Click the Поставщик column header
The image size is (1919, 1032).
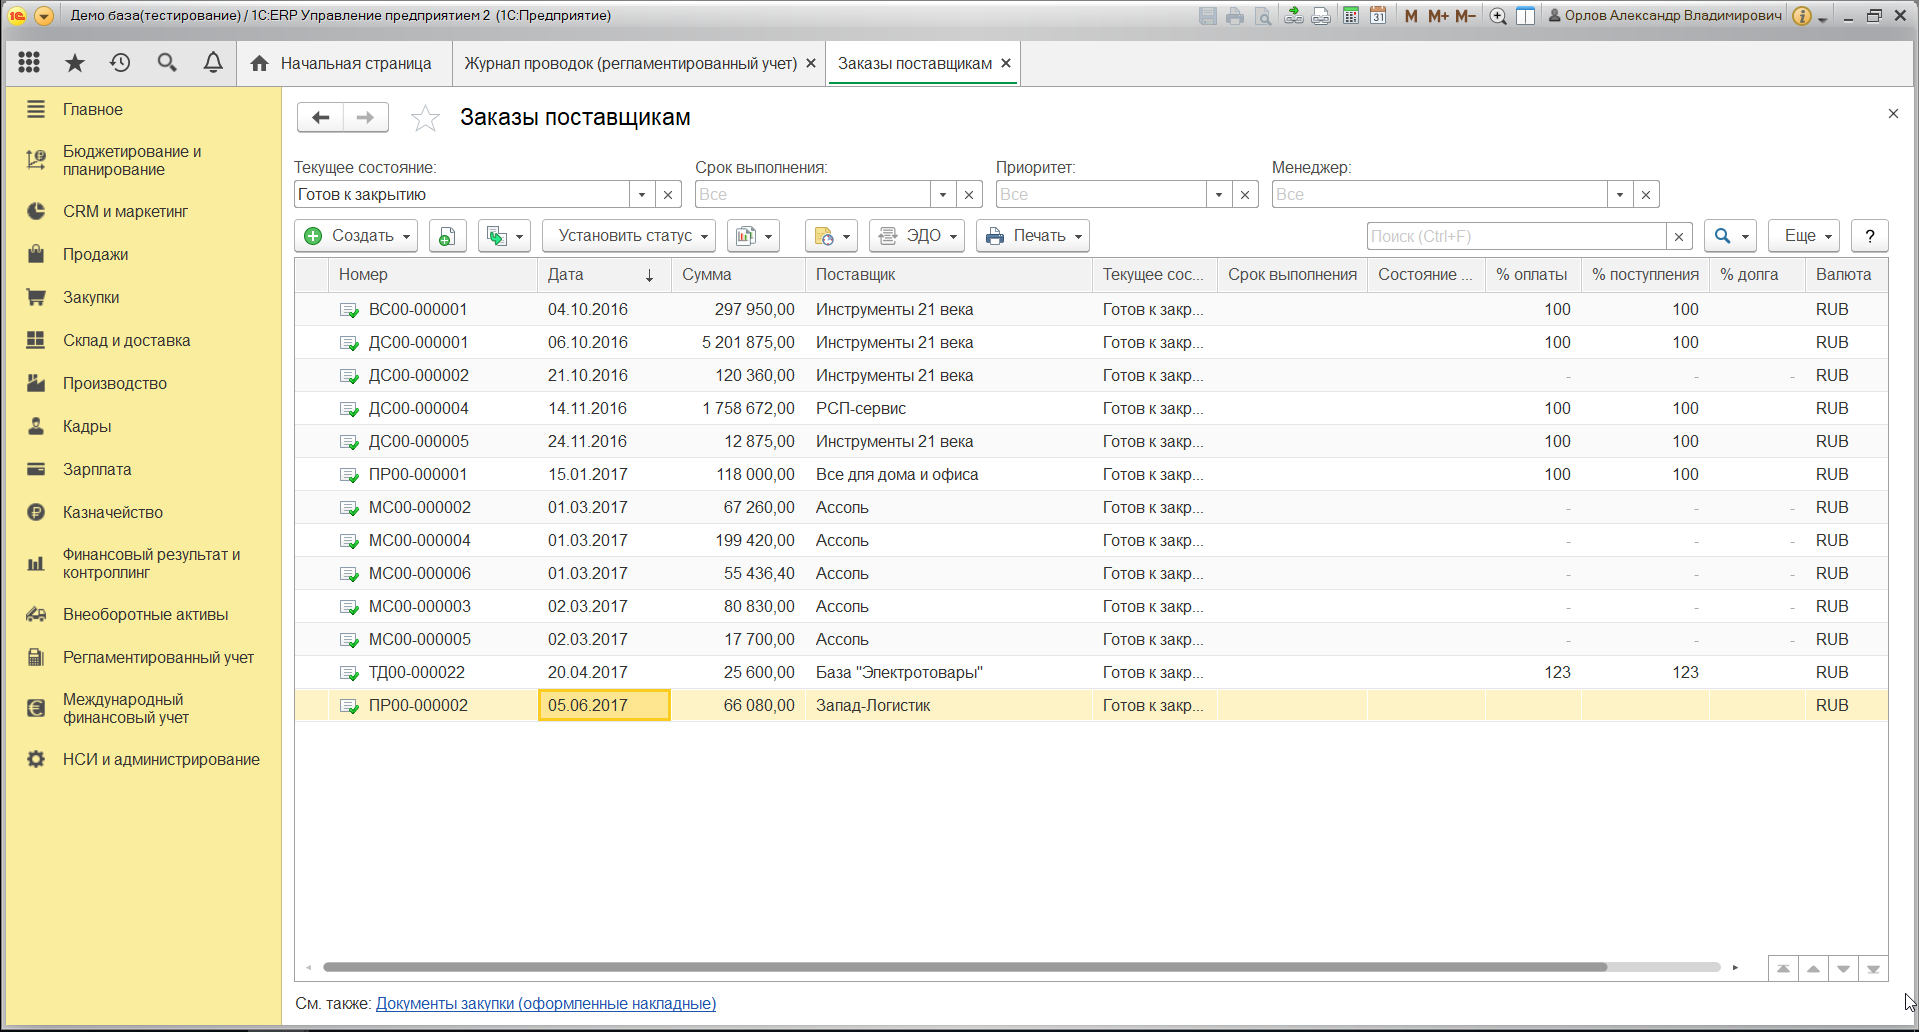(948, 274)
